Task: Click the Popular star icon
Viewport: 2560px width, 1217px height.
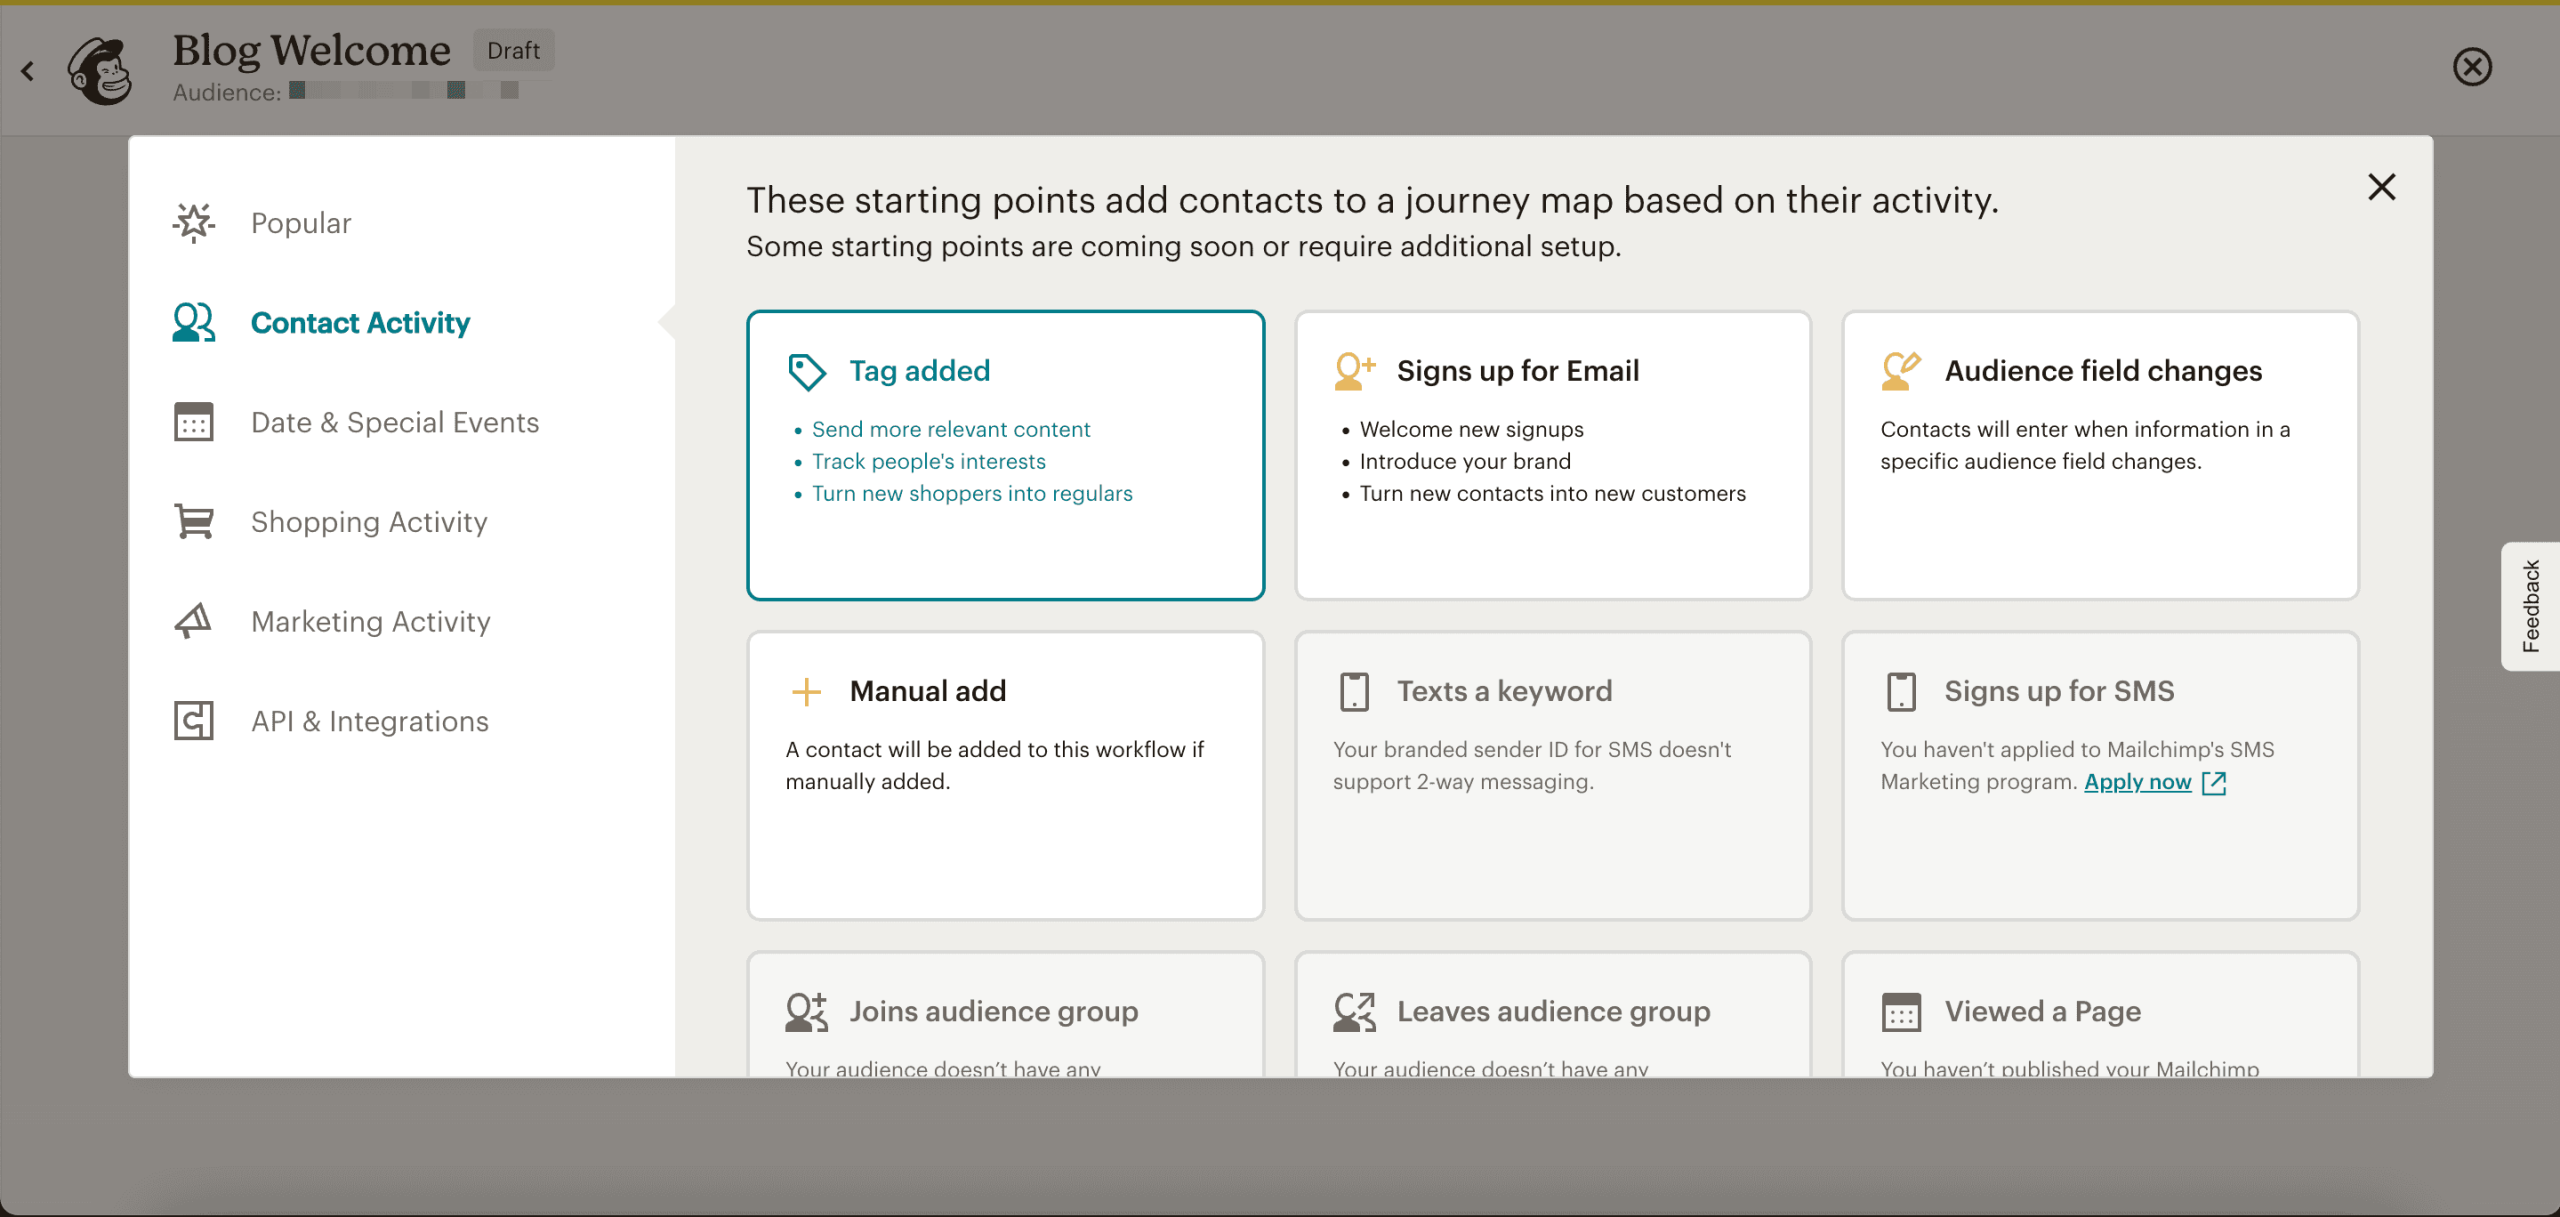Action: pos(194,223)
